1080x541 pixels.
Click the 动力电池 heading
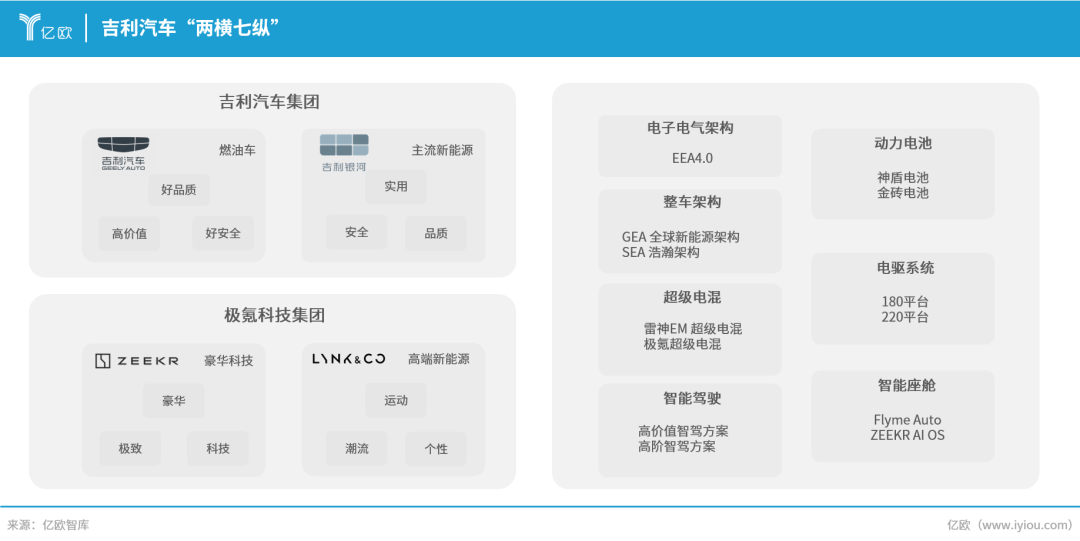coord(903,143)
